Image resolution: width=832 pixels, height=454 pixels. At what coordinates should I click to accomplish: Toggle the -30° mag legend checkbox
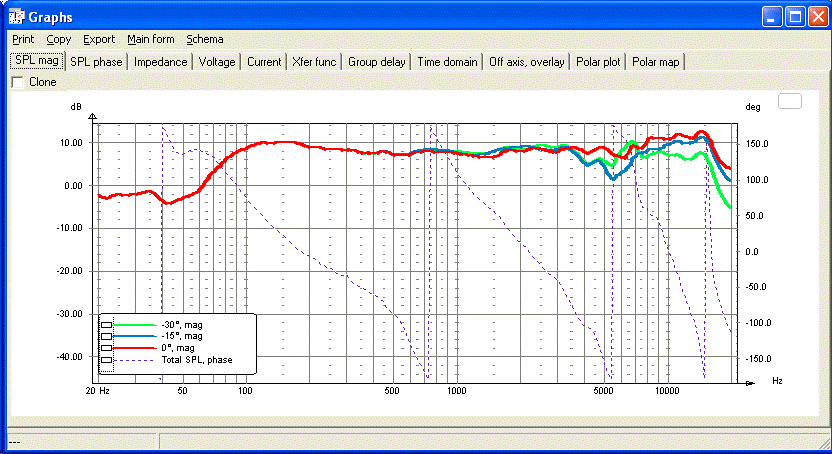pyautogui.click(x=107, y=325)
